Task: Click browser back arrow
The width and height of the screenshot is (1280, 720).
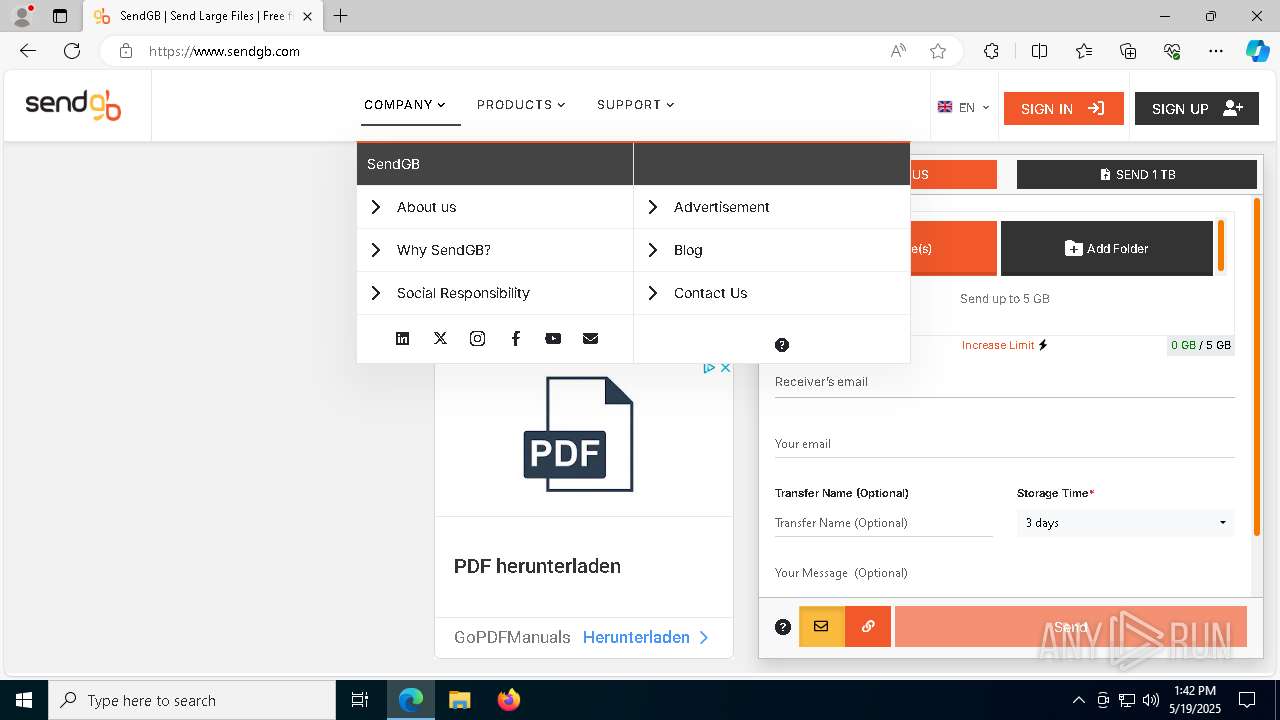Action: [28, 51]
